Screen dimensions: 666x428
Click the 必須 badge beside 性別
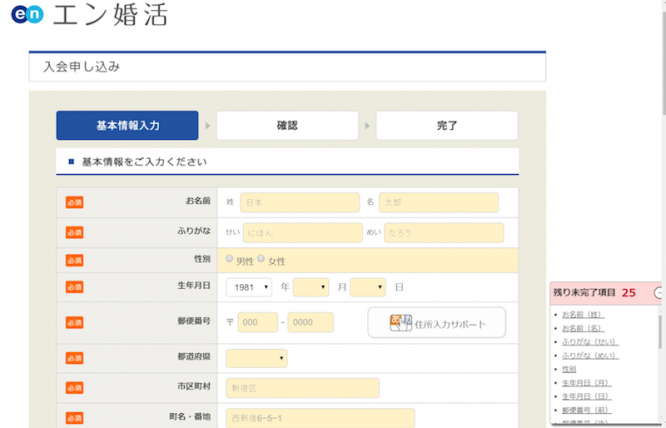point(74,260)
